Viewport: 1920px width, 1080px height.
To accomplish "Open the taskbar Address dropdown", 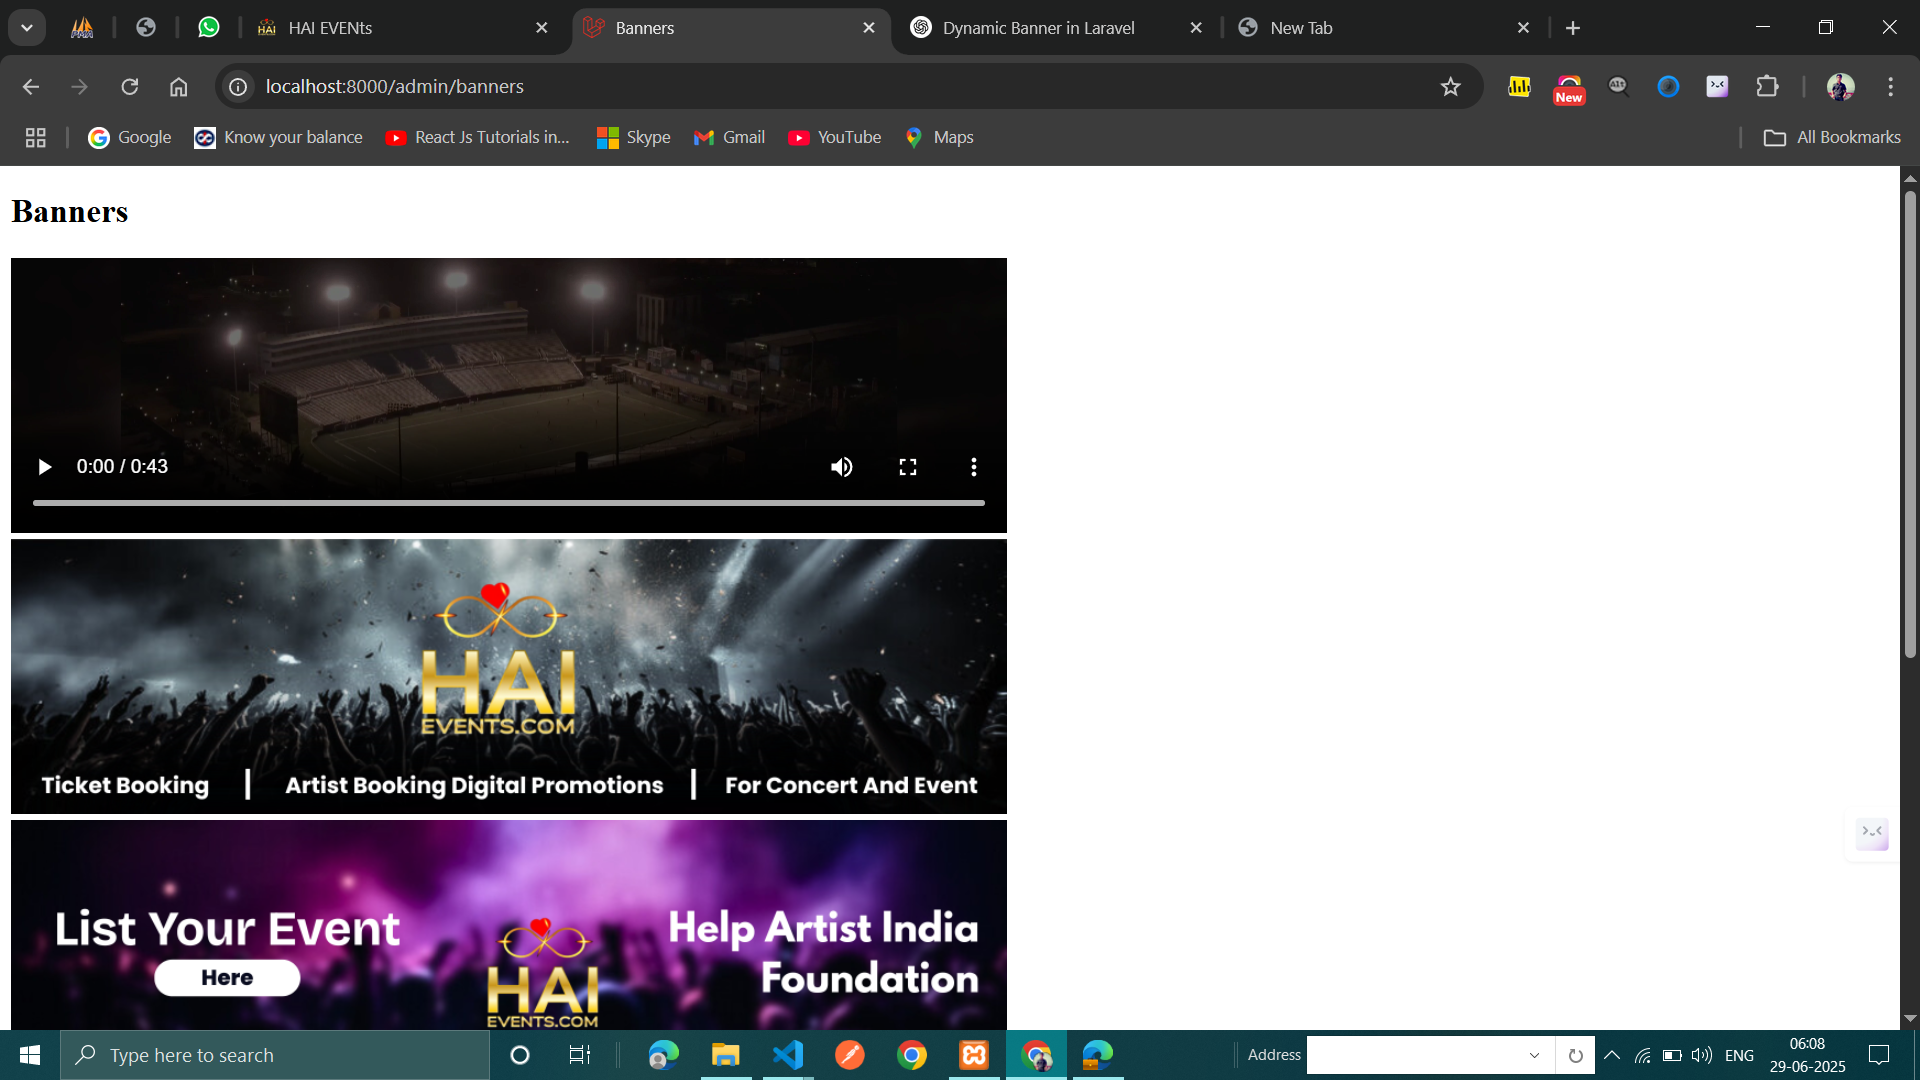I will pyautogui.click(x=1534, y=1055).
